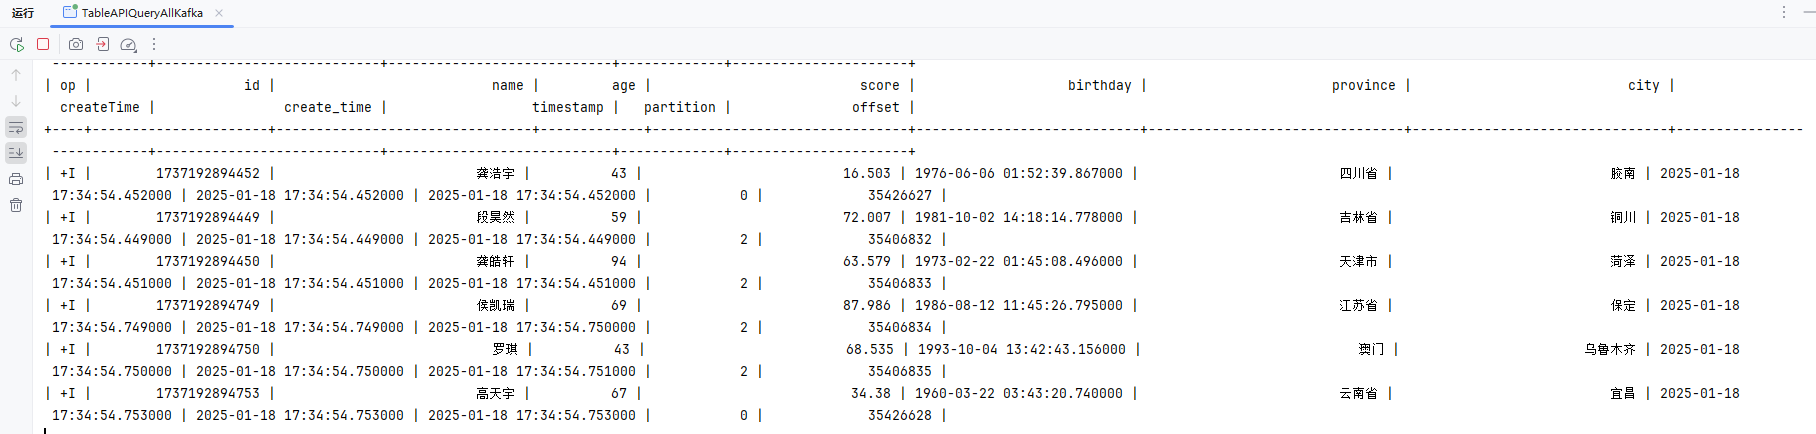1816x434 pixels.
Task: Stop the running process
Action: (x=43, y=44)
